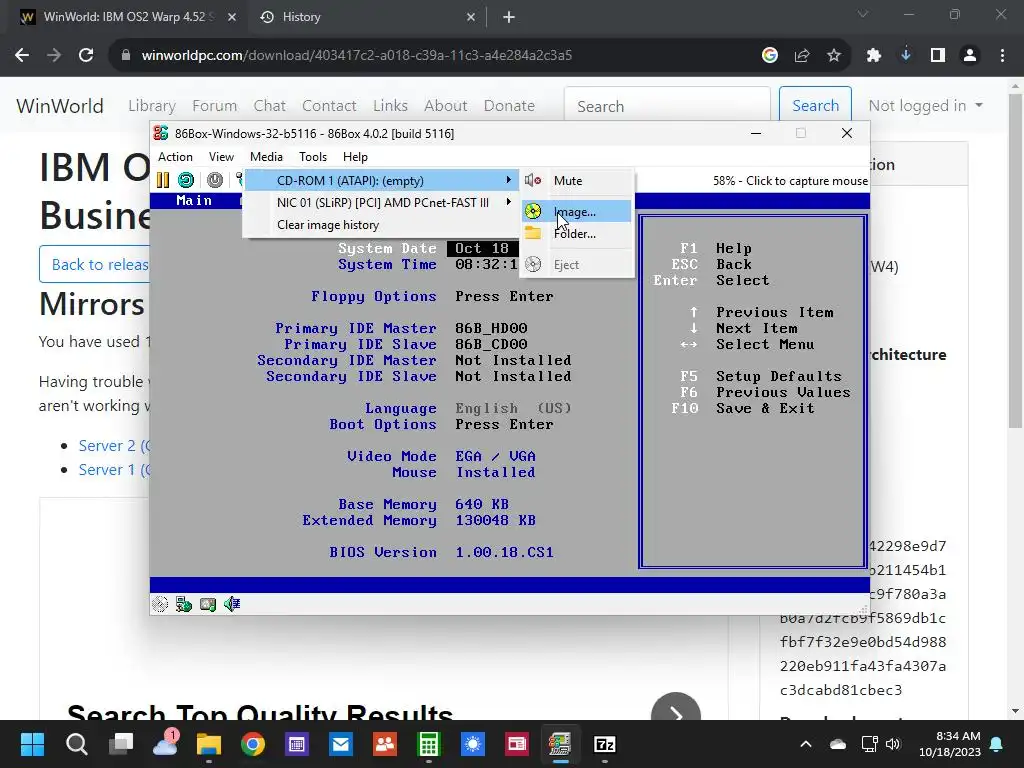Select Mute in the CD-ROM submenu
This screenshot has width=1024, height=768.
(577, 181)
